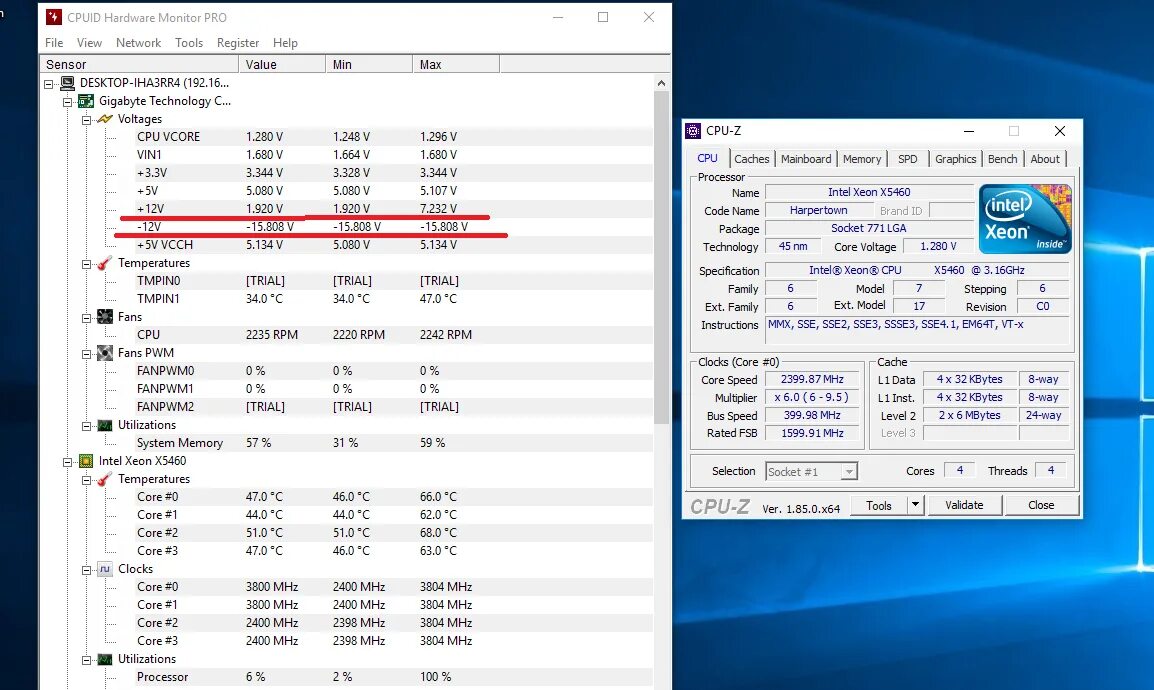The image size is (1154, 690).
Task: Click the Hardware Monitor PRO app icon in title bar
Action: point(53,17)
